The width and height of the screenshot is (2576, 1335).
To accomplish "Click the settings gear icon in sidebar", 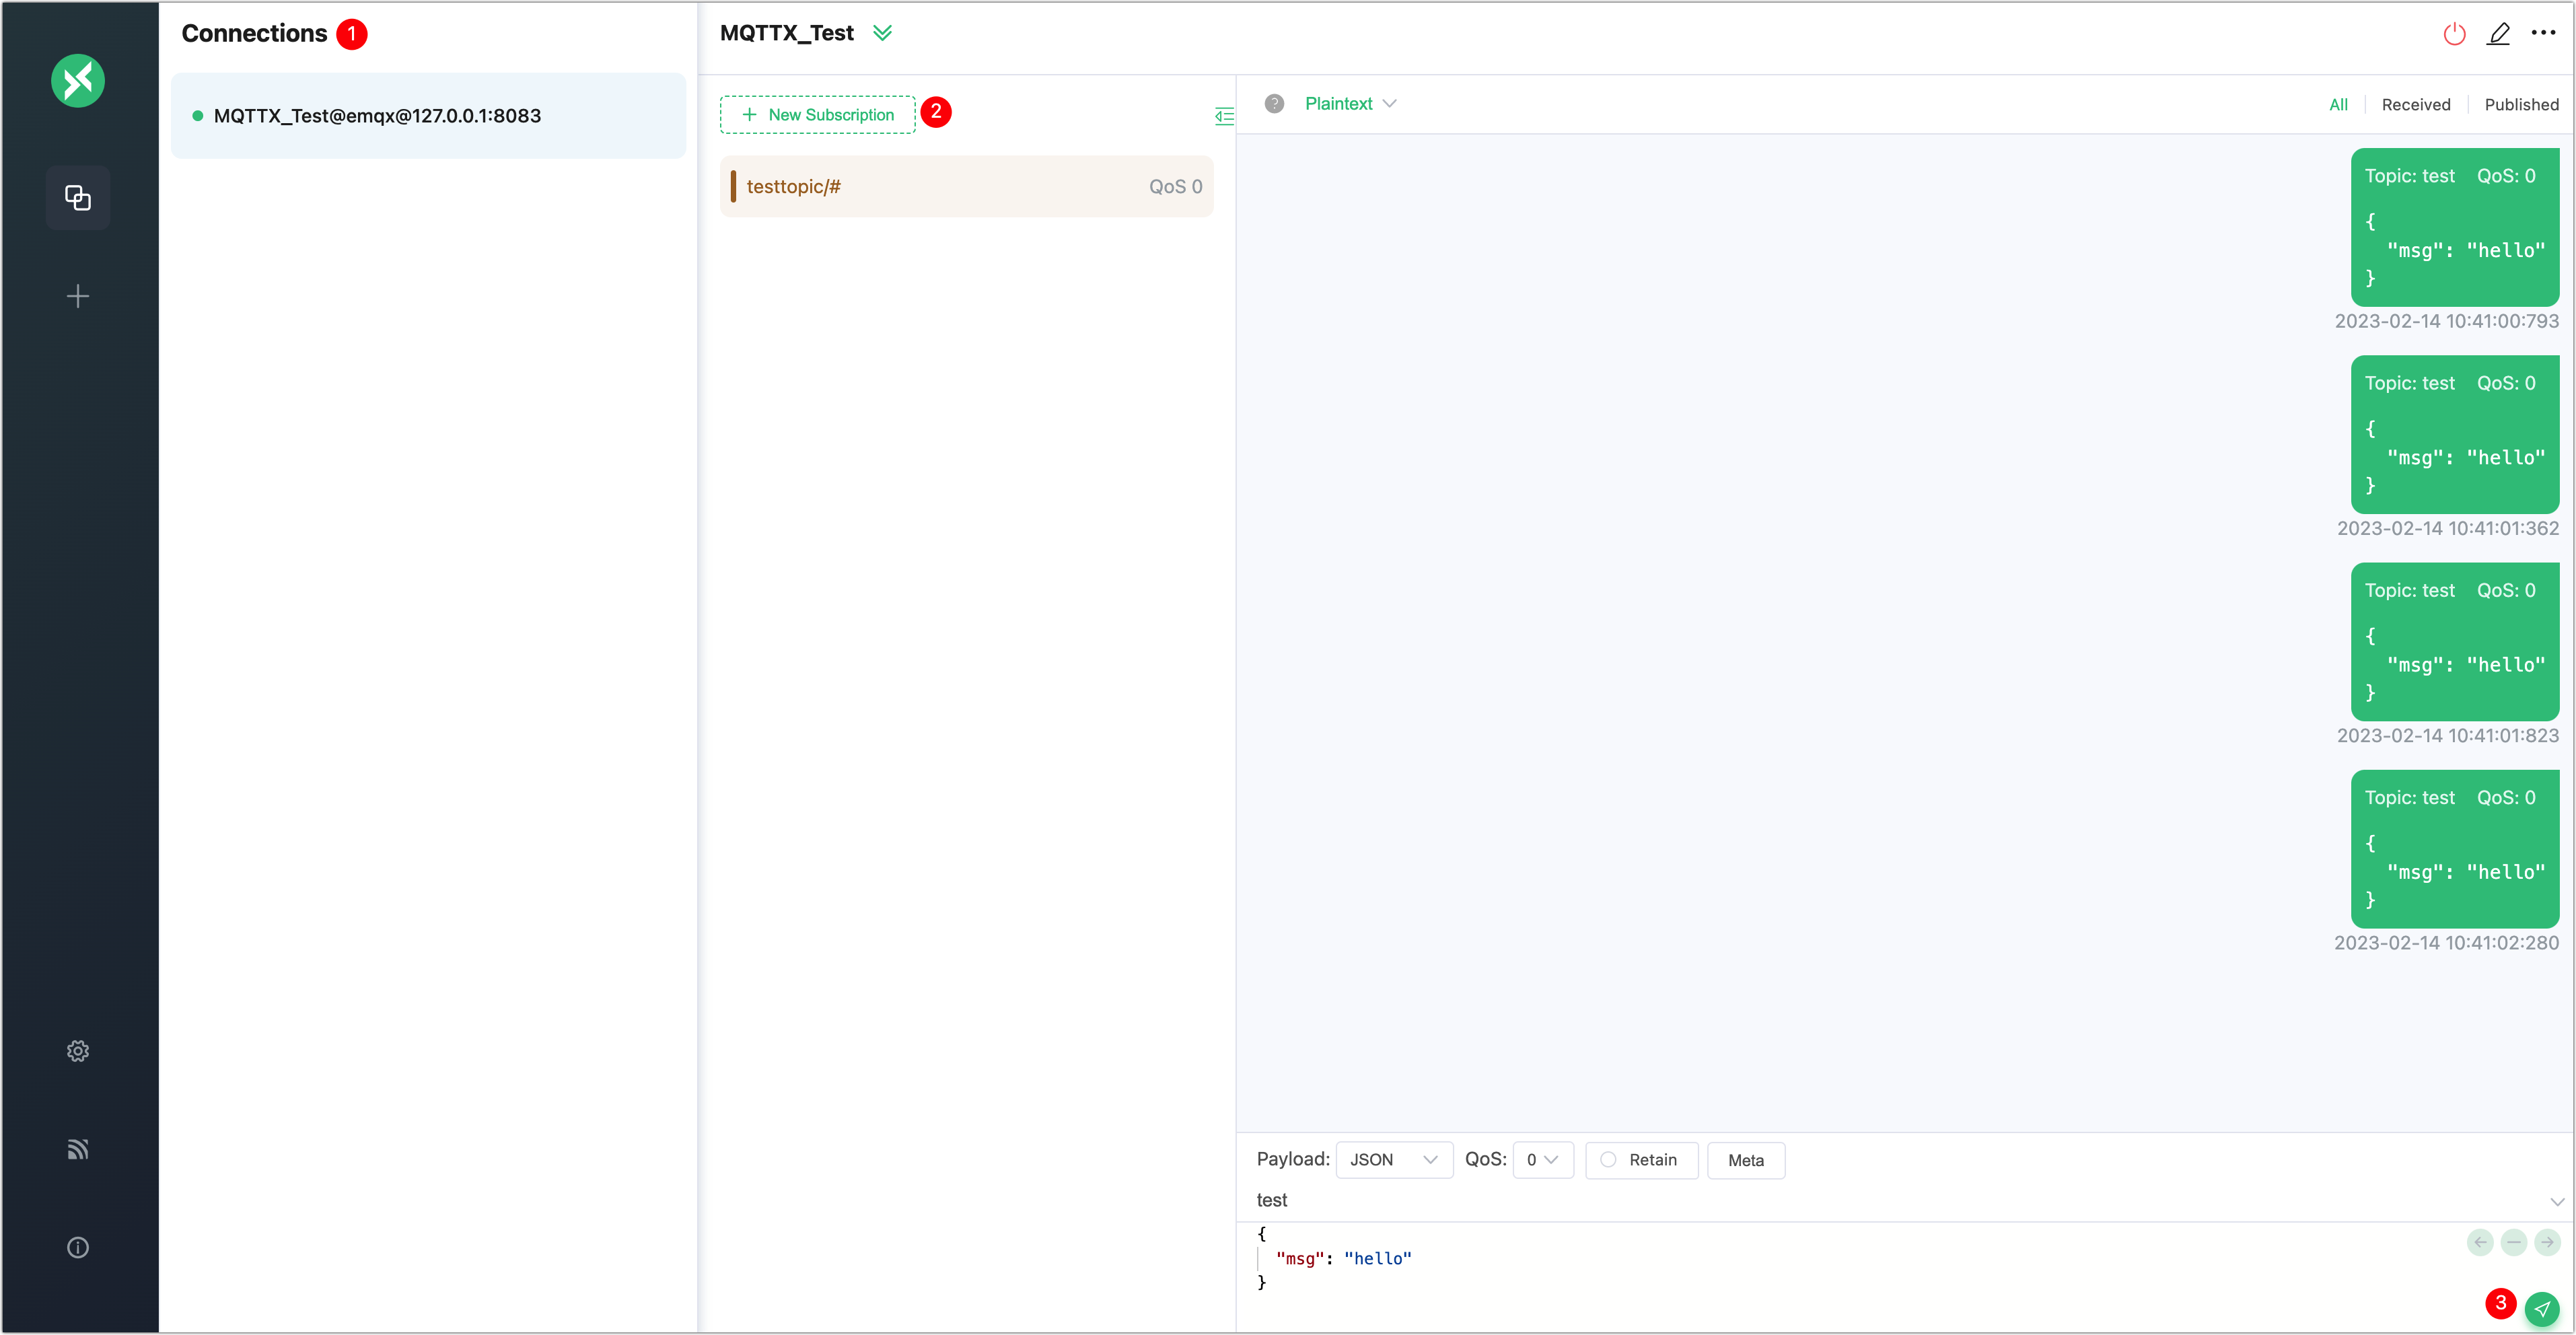I will coord(78,1050).
